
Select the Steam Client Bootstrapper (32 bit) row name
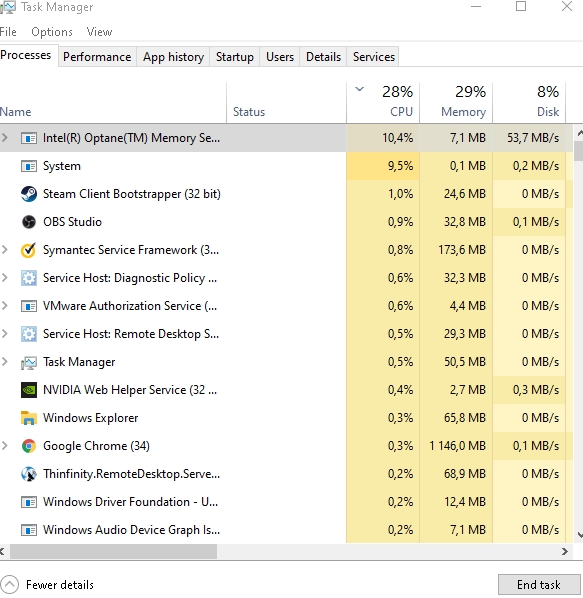click(132, 194)
